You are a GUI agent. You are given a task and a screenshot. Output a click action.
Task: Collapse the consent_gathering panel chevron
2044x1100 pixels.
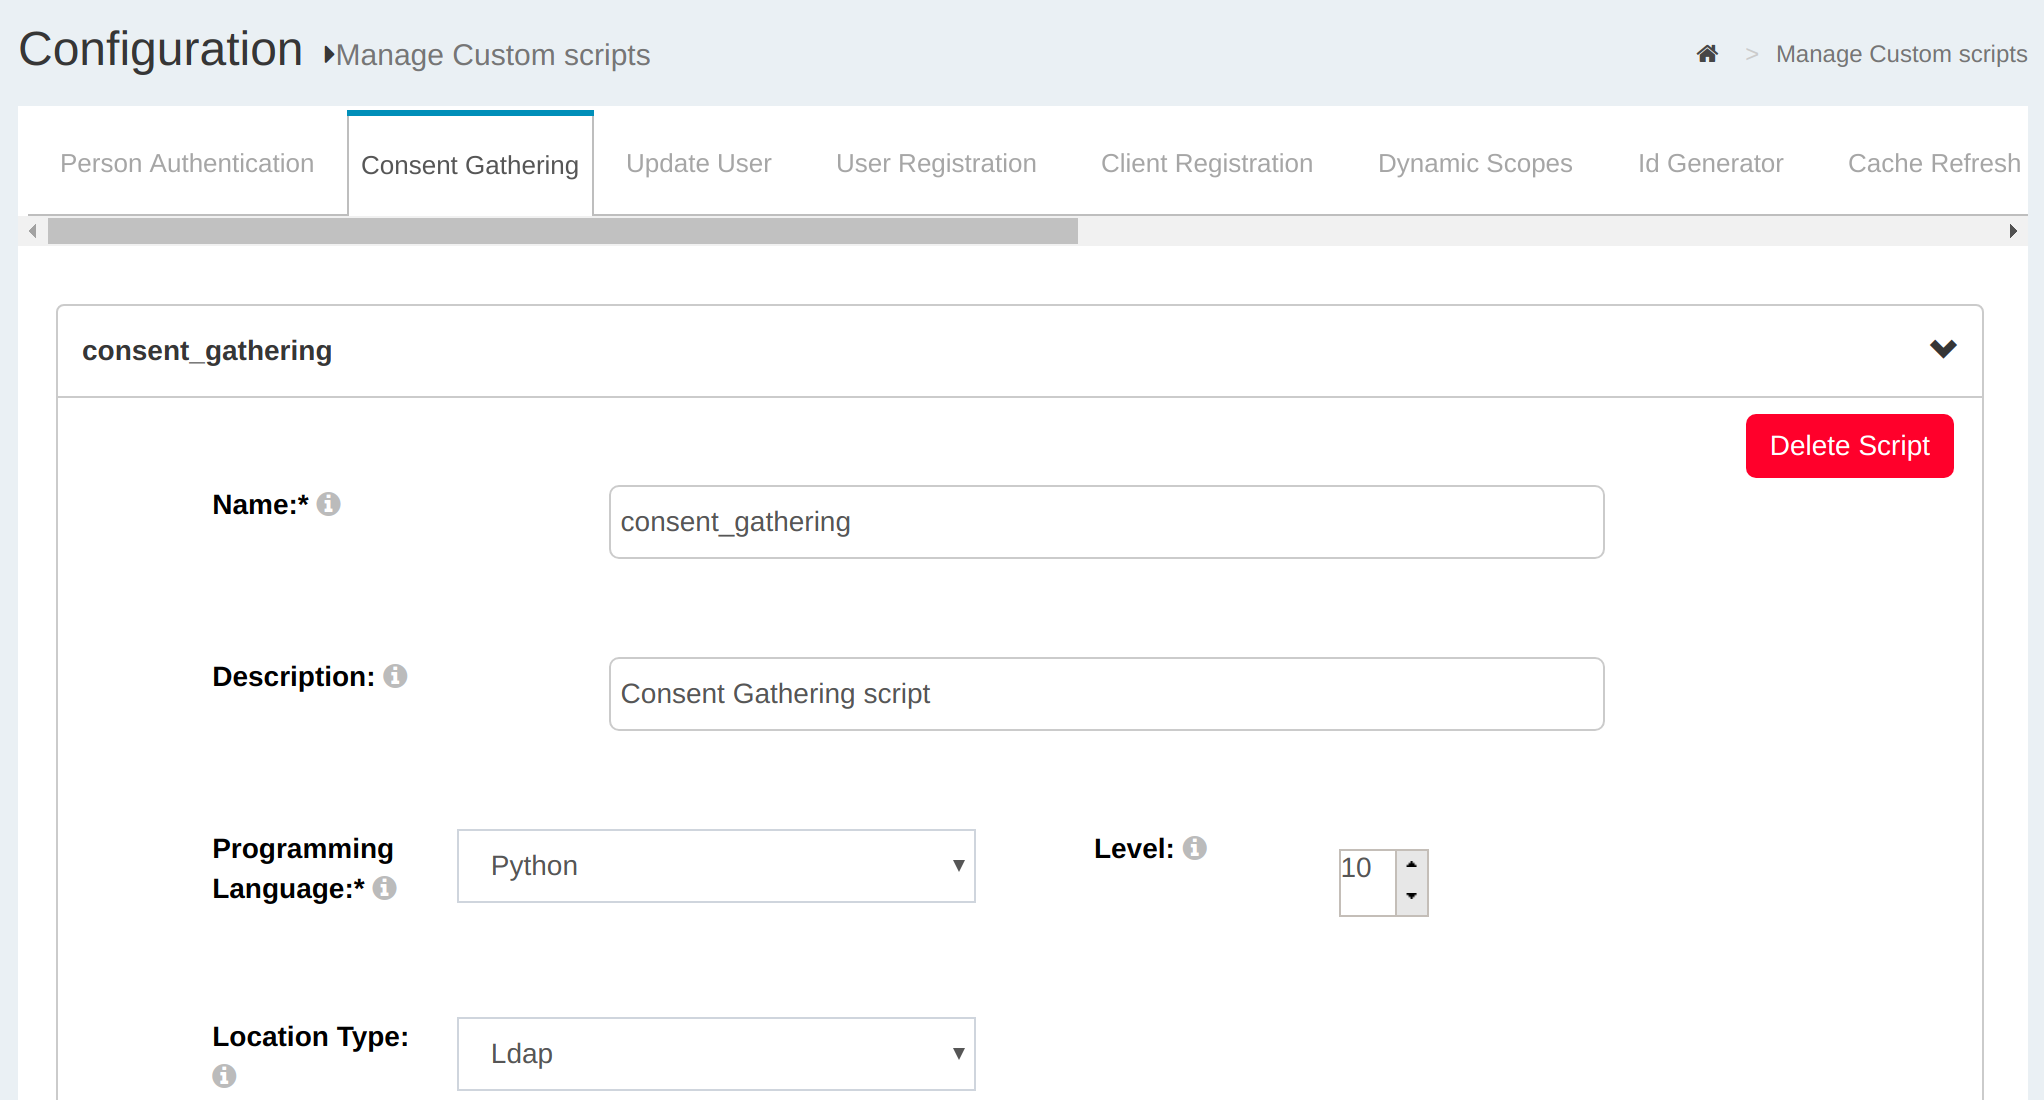click(x=1942, y=349)
